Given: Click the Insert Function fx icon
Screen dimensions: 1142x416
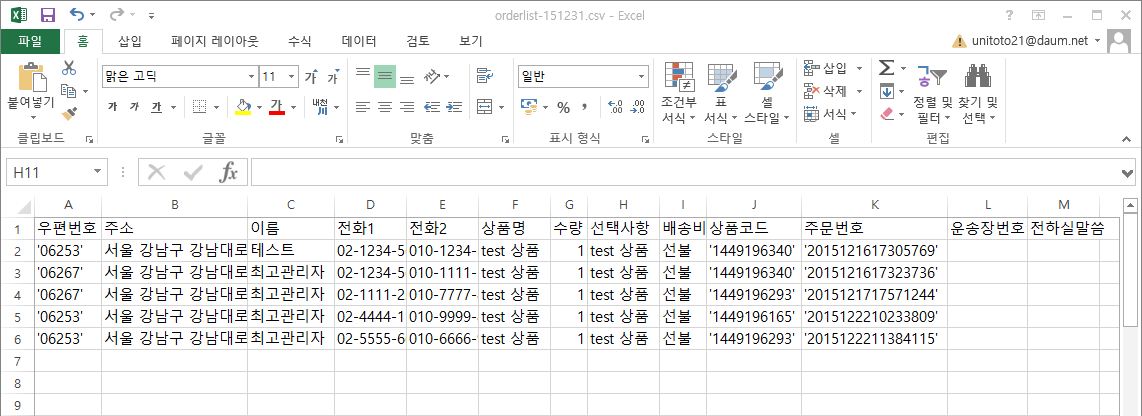Looking at the screenshot, I should coord(229,172).
